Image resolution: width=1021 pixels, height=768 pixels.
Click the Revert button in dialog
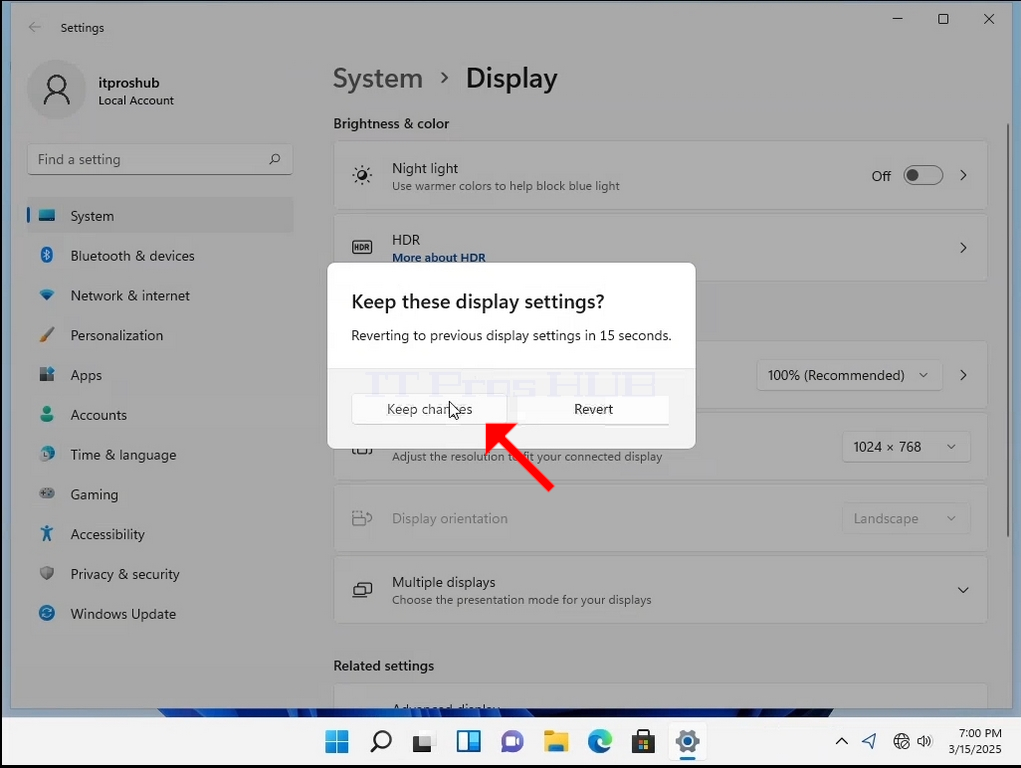[593, 409]
